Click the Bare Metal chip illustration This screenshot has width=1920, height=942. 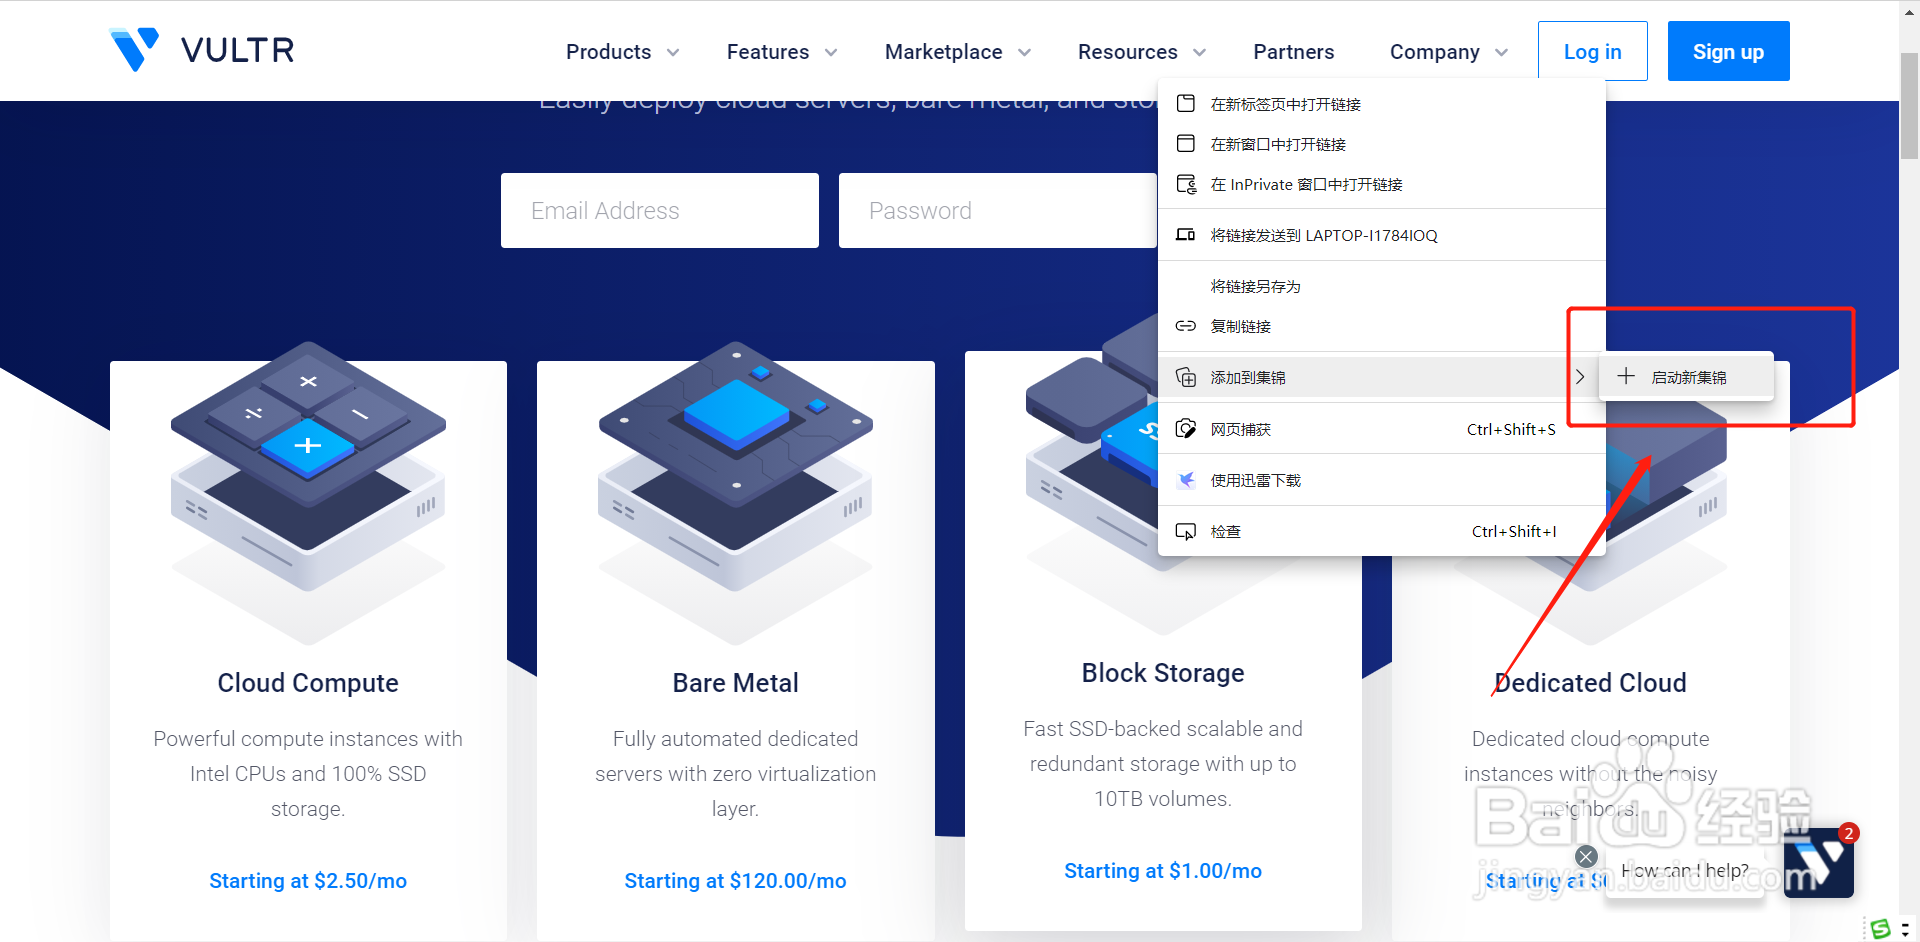tap(735, 492)
